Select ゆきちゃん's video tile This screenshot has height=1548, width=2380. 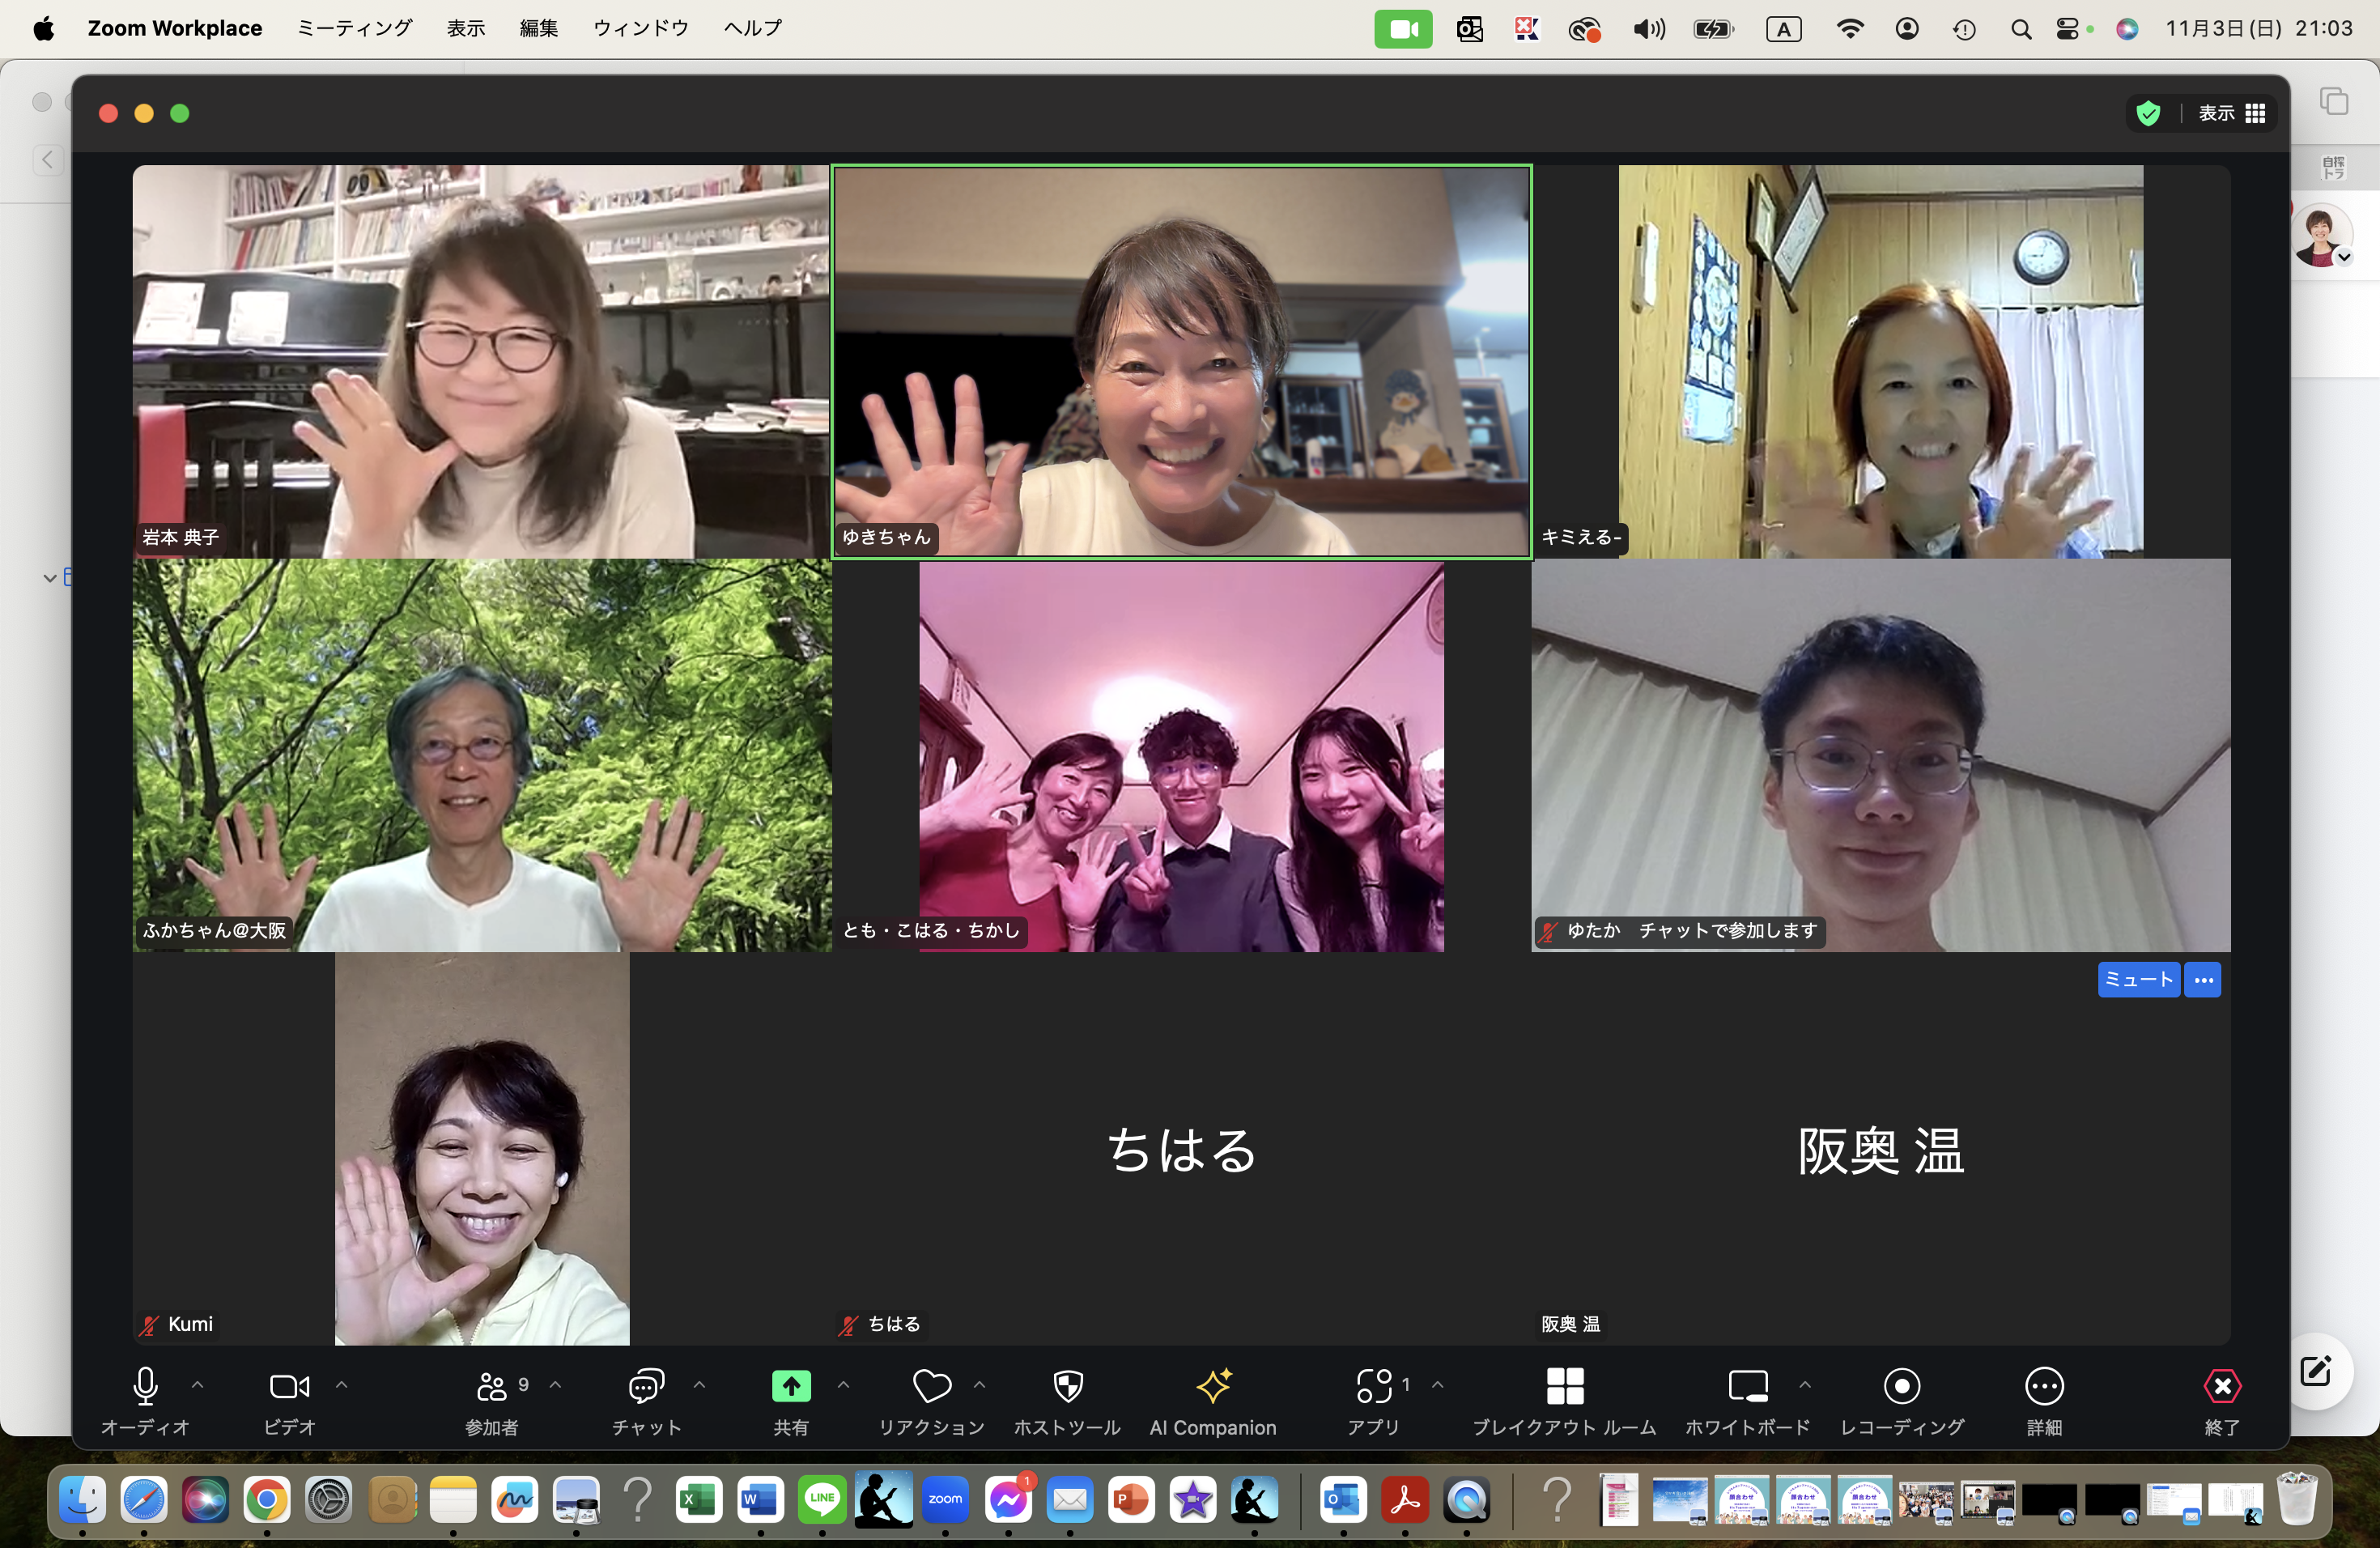tap(1181, 361)
